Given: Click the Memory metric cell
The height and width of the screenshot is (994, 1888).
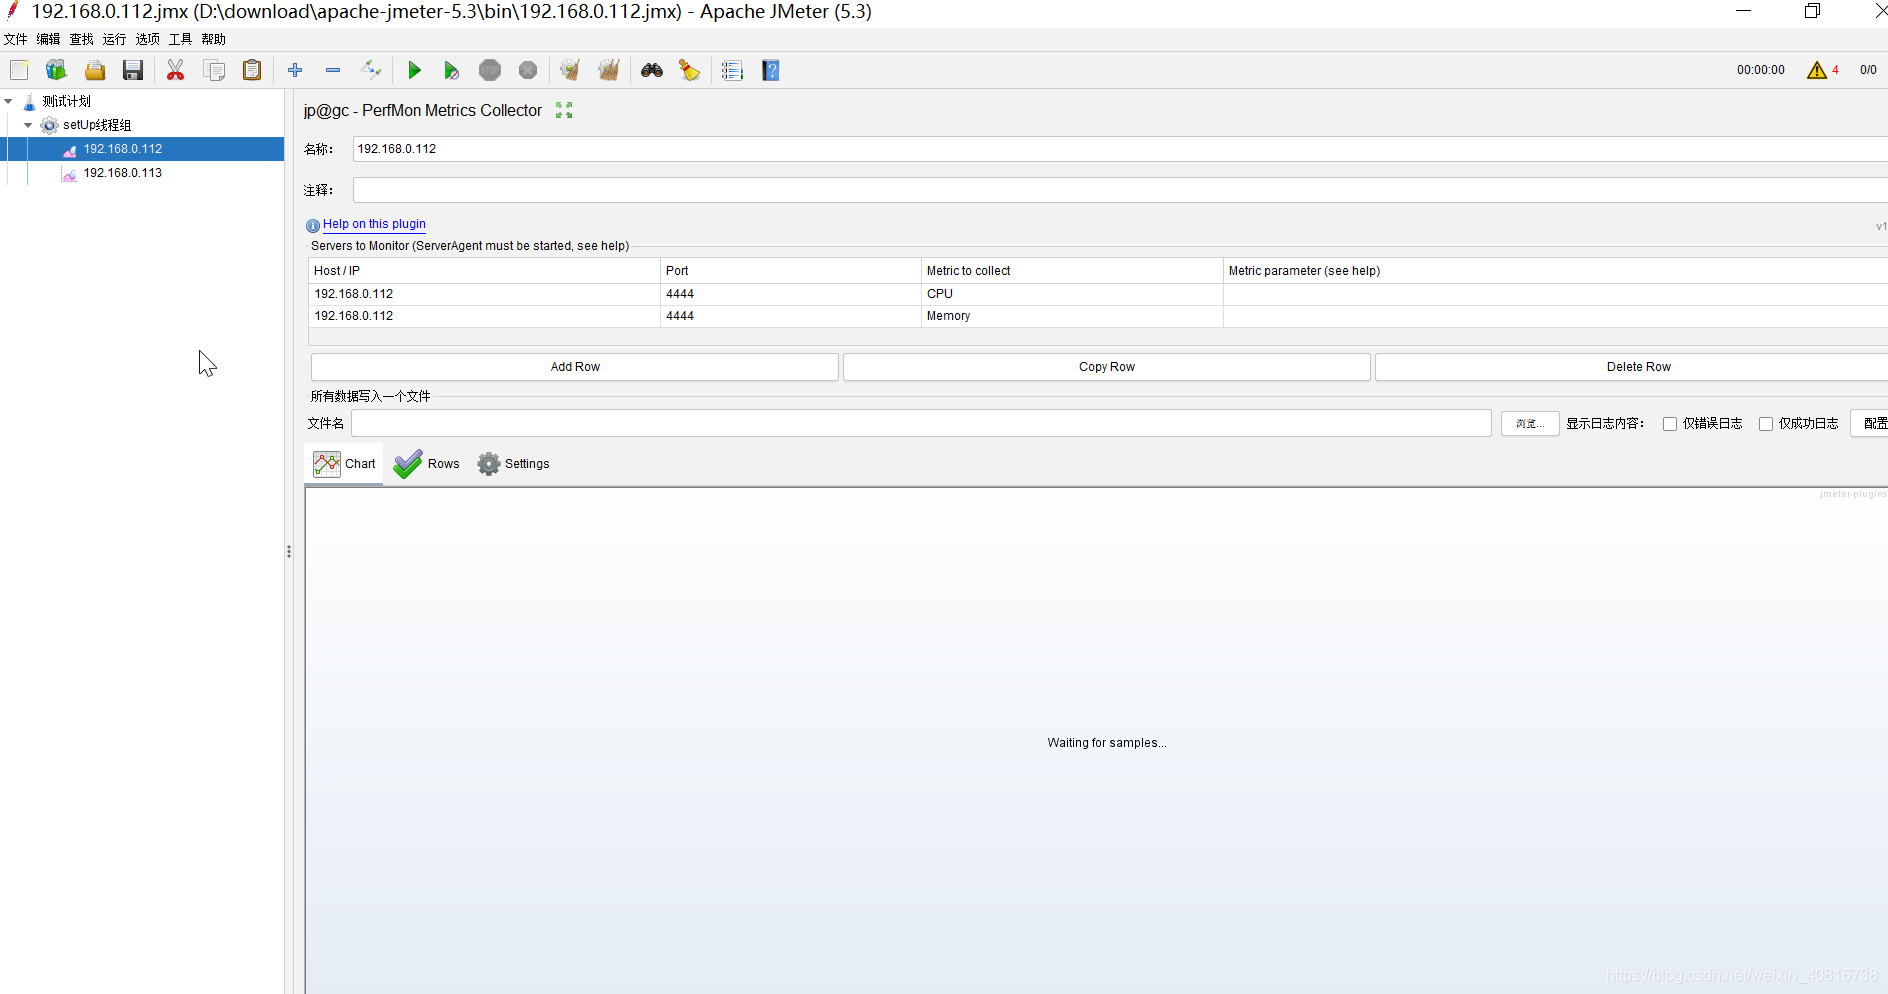Looking at the screenshot, I should (x=1072, y=316).
